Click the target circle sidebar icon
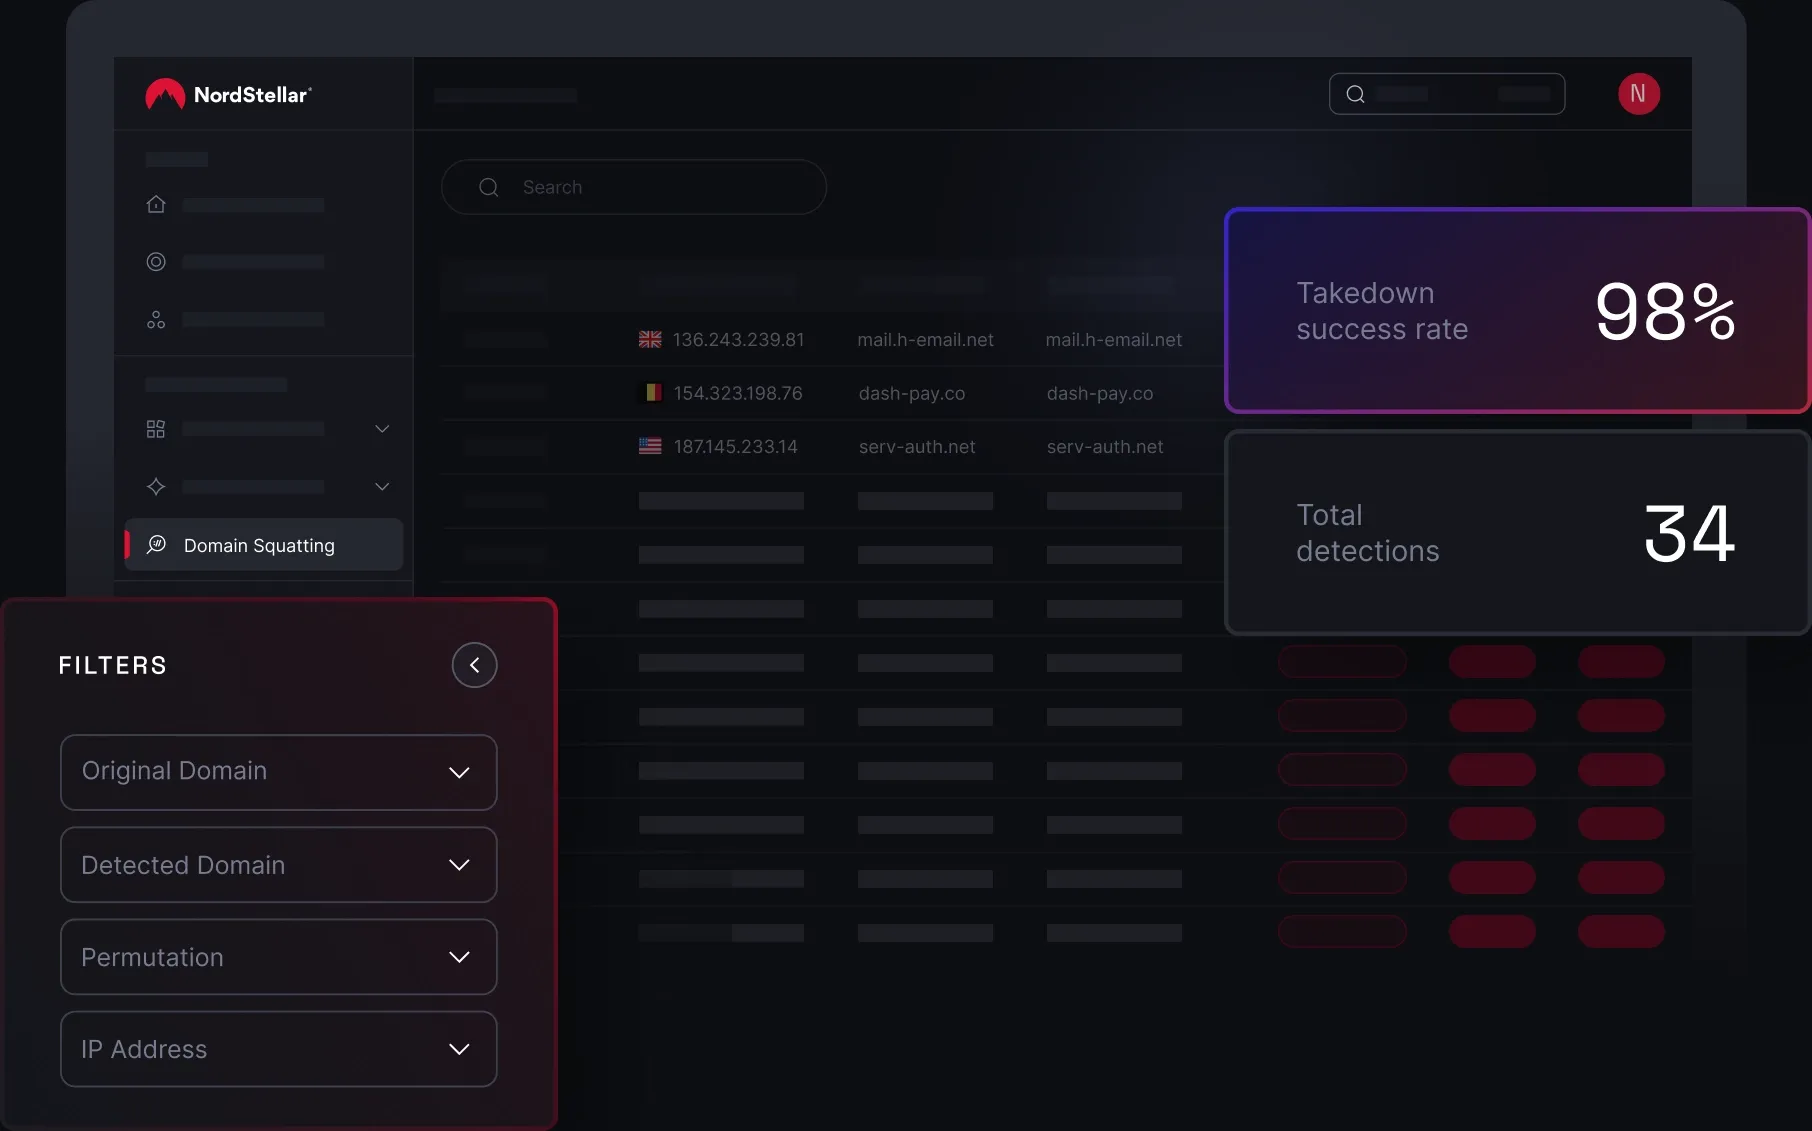1812x1131 pixels. coord(156,262)
